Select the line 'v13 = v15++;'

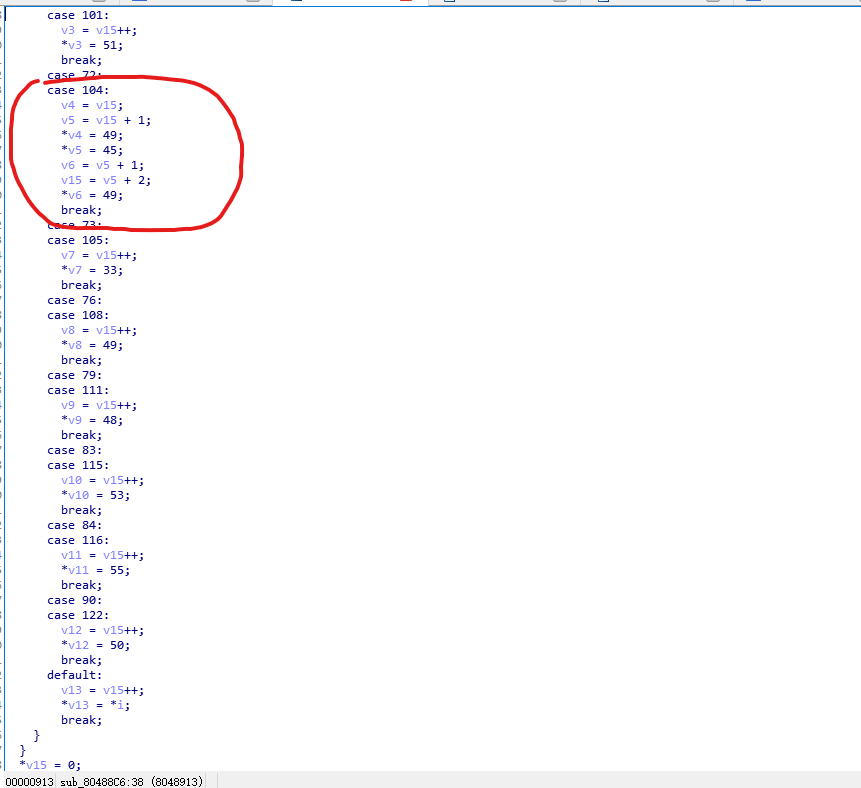tap(102, 690)
